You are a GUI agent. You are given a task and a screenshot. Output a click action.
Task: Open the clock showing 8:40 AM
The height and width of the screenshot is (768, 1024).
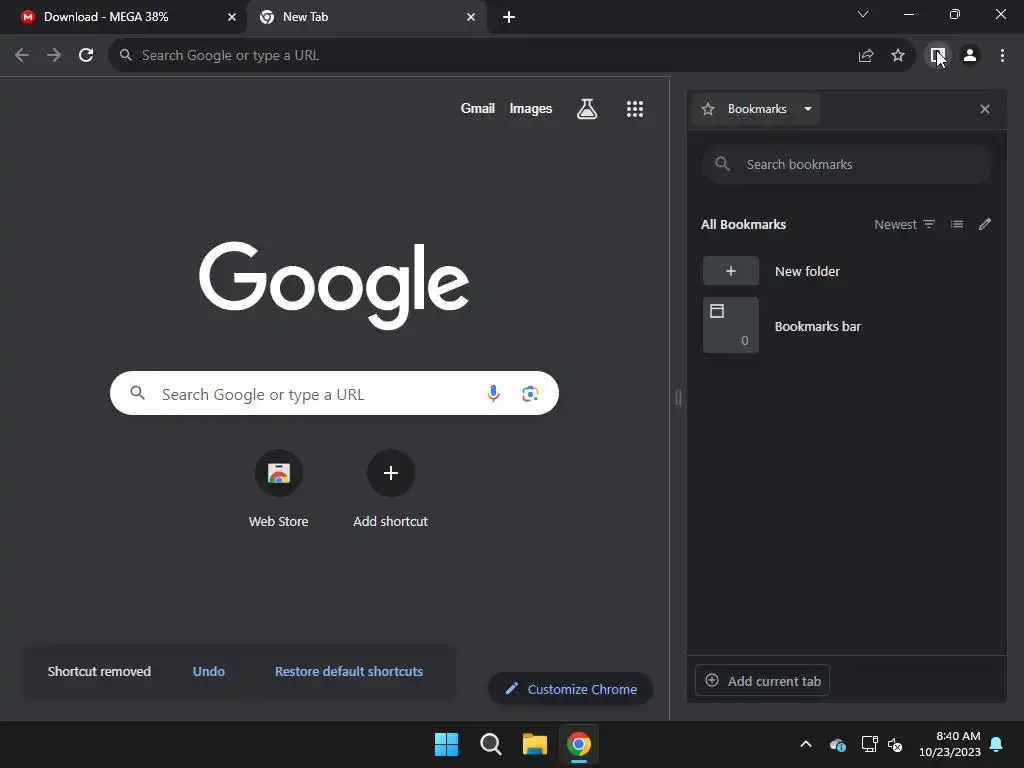[x=950, y=744]
